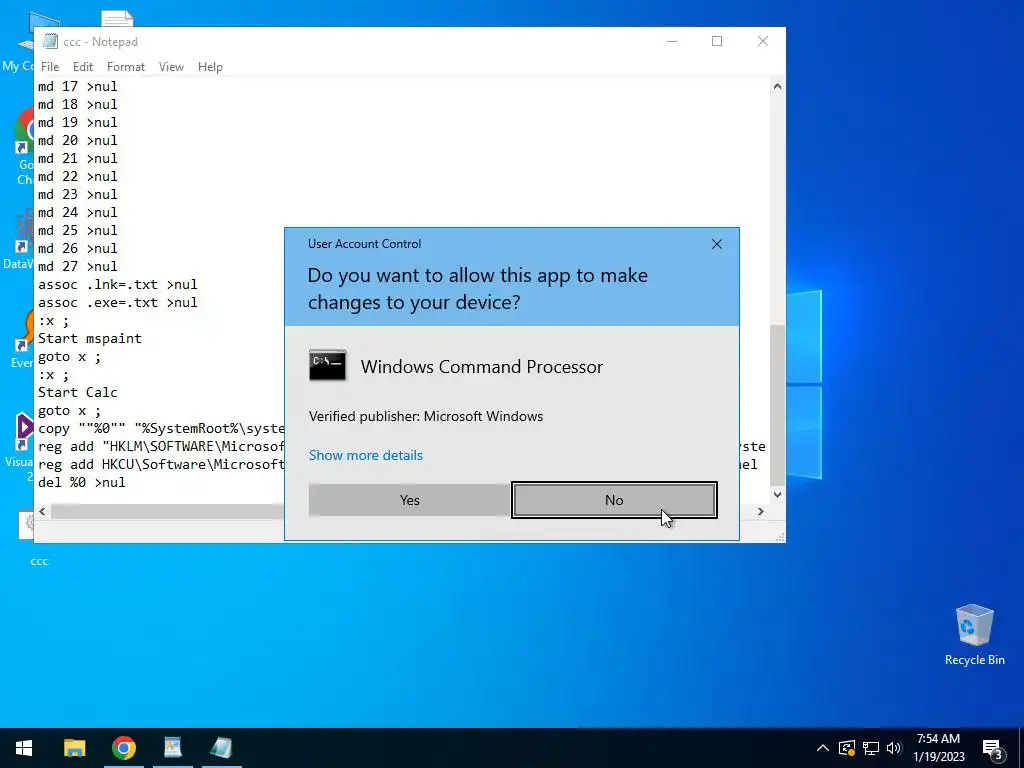The width and height of the screenshot is (1024, 768).
Task: Open Notepad's View menu
Action: (x=171, y=67)
